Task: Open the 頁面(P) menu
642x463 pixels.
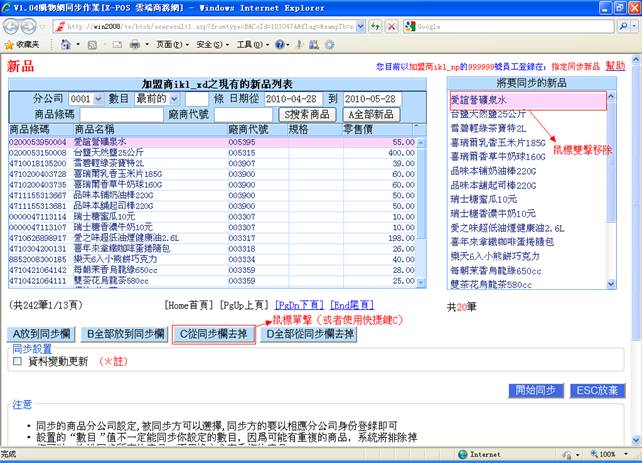Action: click(167, 45)
